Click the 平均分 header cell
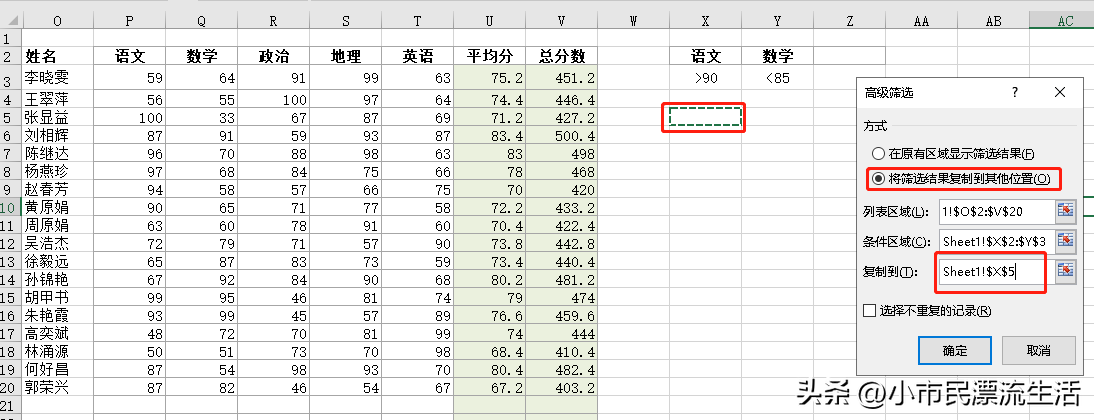The width and height of the screenshot is (1094, 420). [489, 56]
